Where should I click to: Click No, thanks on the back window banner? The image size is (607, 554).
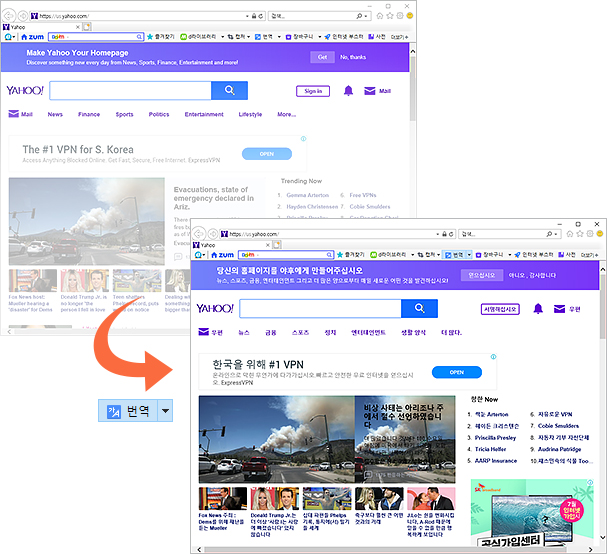pos(353,57)
